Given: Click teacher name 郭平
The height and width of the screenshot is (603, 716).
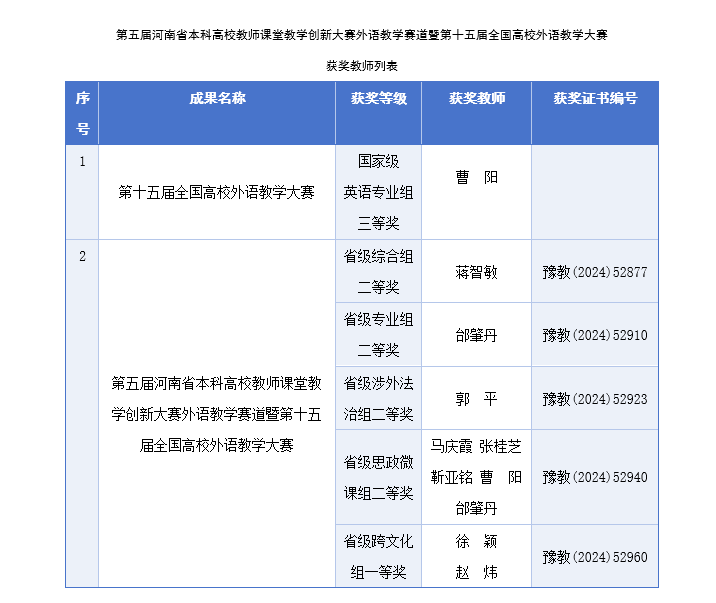Looking at the screenshot, I should (476, 398).
